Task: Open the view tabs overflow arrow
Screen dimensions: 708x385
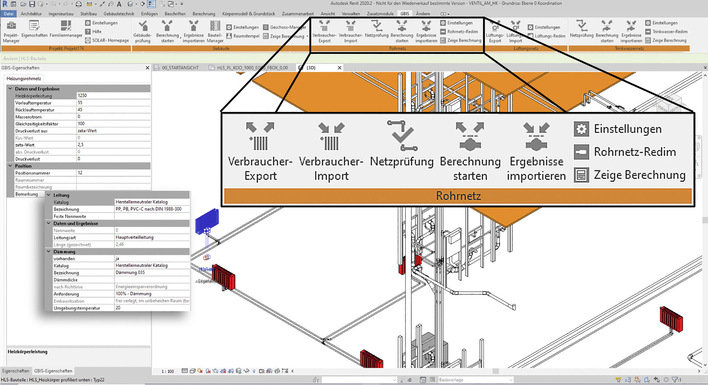Action: click(705, 68)
